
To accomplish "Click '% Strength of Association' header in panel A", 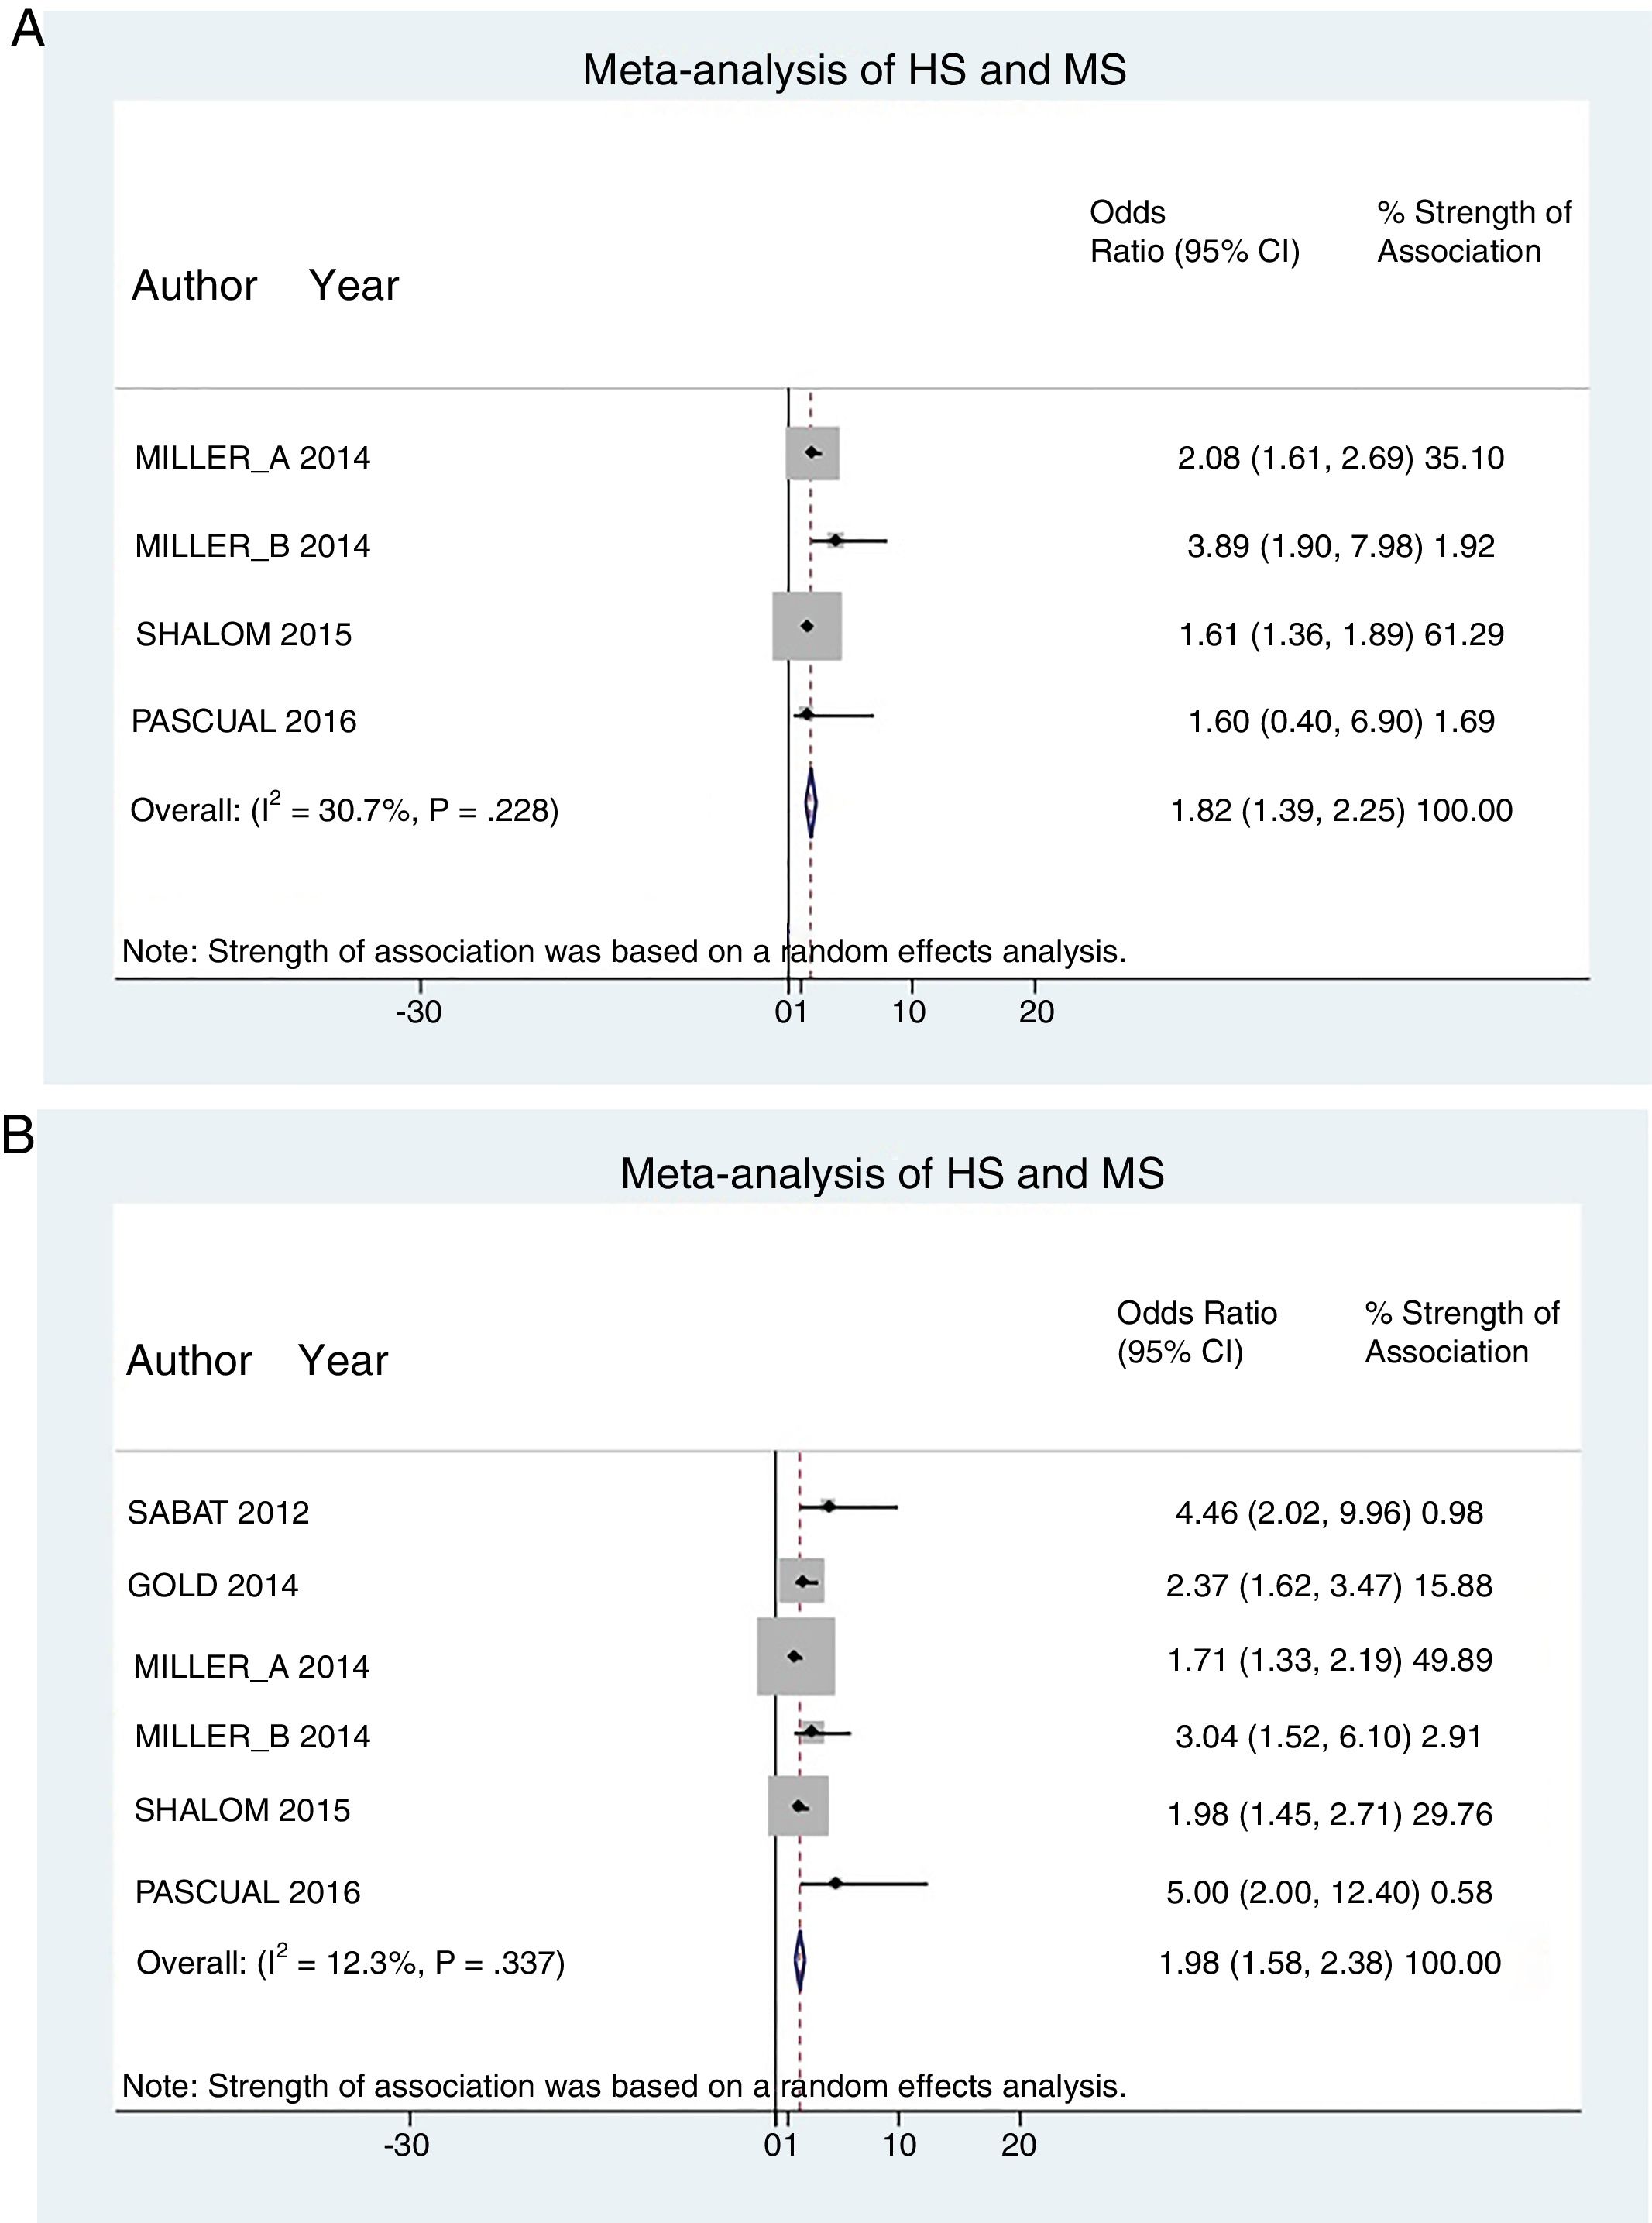I will 1473,231.
